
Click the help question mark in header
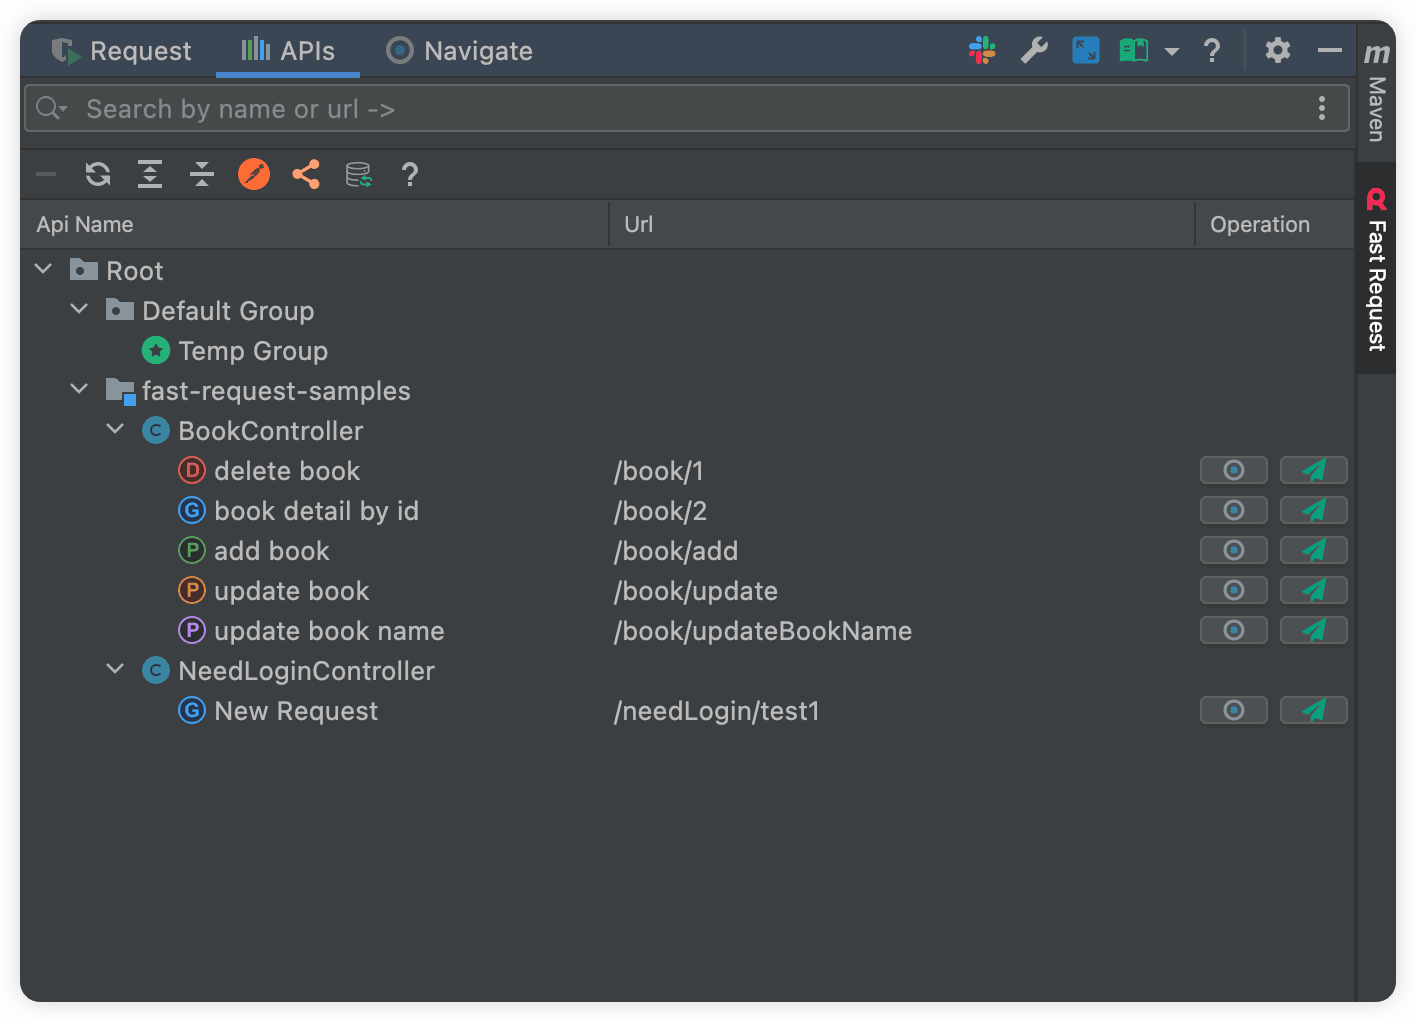(x=1212, y=50)
